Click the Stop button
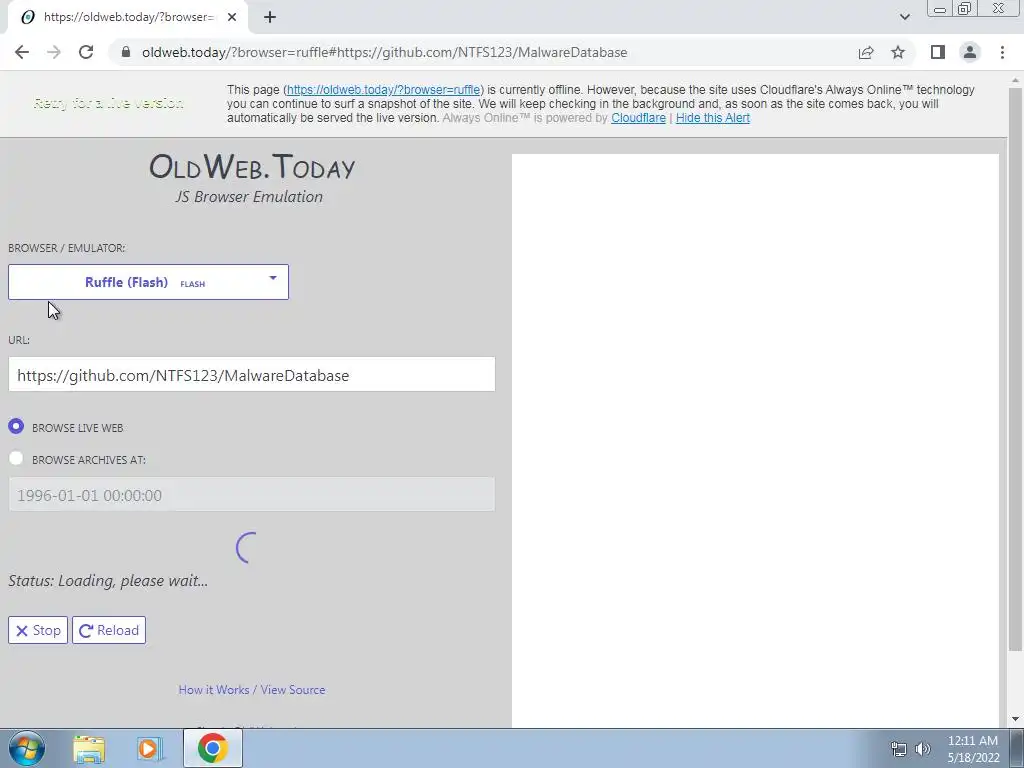Image resolution: width=1024 pixels, height=768 pixels. click(x=38, y=630)
